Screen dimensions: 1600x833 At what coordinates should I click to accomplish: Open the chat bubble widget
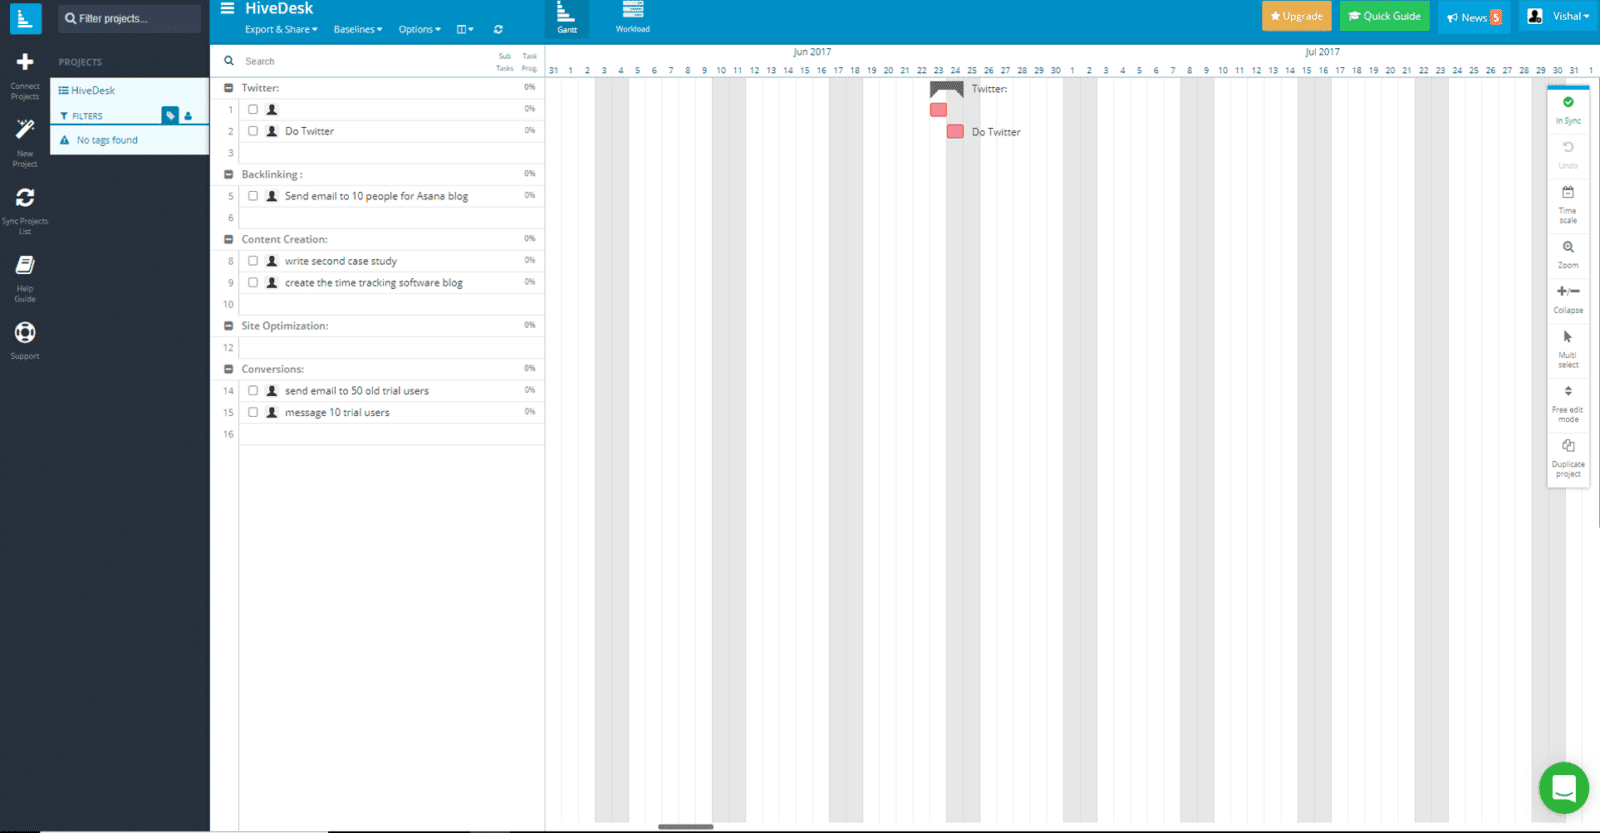coord(1564,788)
